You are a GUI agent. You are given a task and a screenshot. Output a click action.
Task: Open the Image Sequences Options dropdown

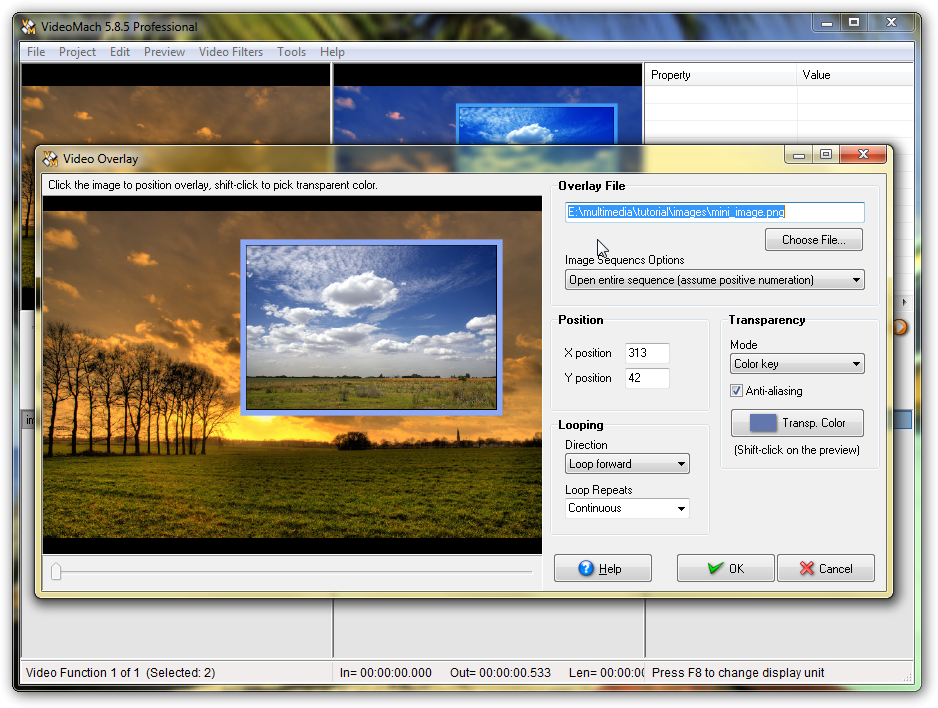coord(714,280)
